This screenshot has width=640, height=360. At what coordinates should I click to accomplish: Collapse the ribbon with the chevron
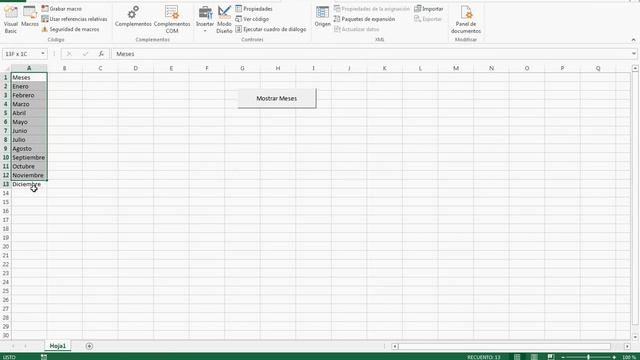pyautogui.click(x=633, y=40)
